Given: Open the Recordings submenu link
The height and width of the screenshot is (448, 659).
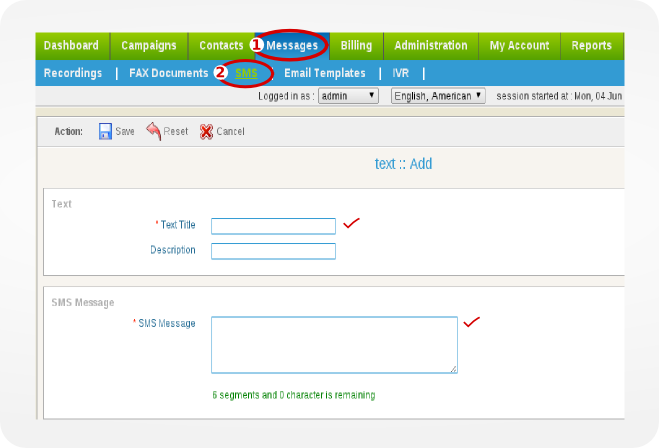Looking at the screenshot, I should tap(73, 73).
